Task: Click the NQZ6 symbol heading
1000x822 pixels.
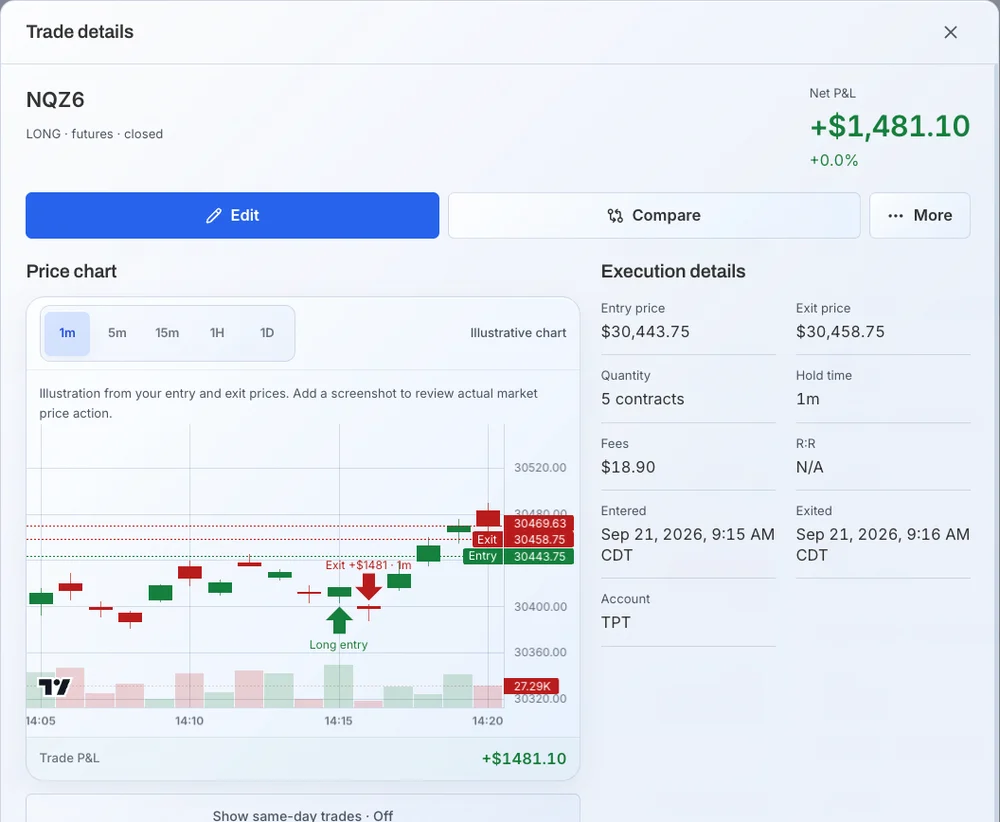Action: [55, 100]
